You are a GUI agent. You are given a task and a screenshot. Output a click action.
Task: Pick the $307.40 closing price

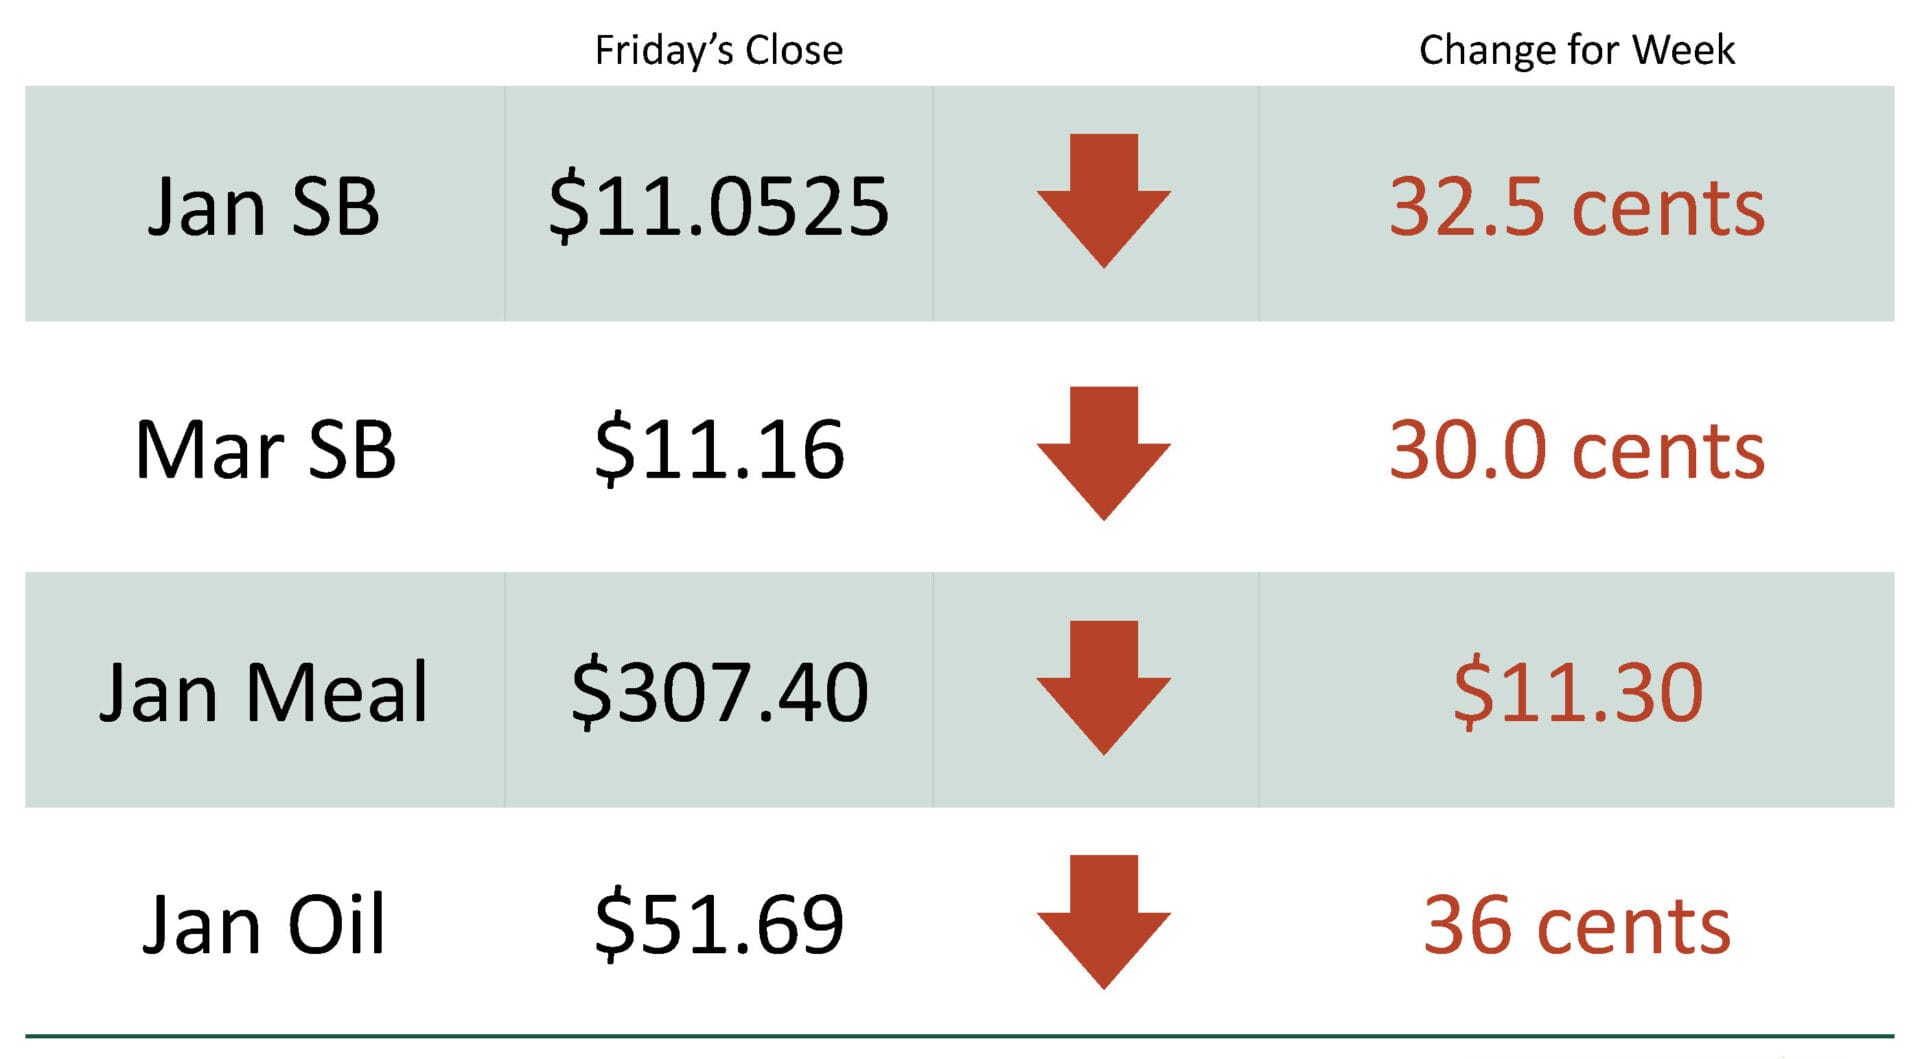718,691
